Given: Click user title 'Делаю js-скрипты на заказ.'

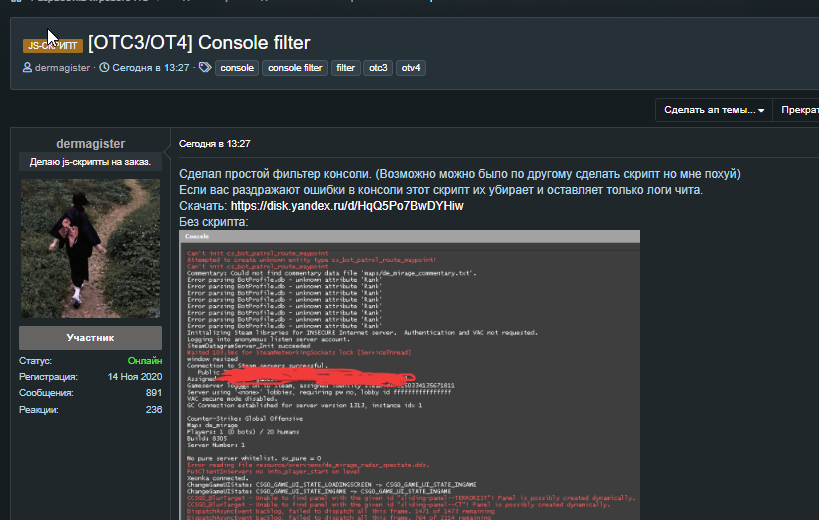Looking at the screenshot, I should tap(90, 162).
